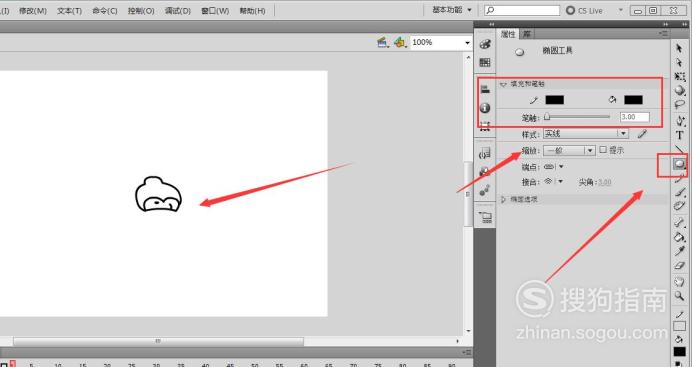Viewport: 692px width, 367px height.
Task: Open the 命令(C) menu
Action: (x=105, y=11)
